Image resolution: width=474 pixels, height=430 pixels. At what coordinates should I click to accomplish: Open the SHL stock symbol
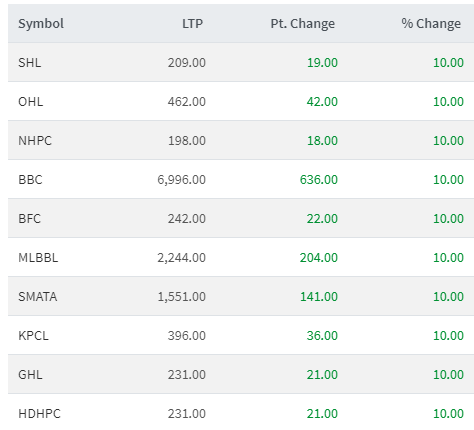coord(30,63)
